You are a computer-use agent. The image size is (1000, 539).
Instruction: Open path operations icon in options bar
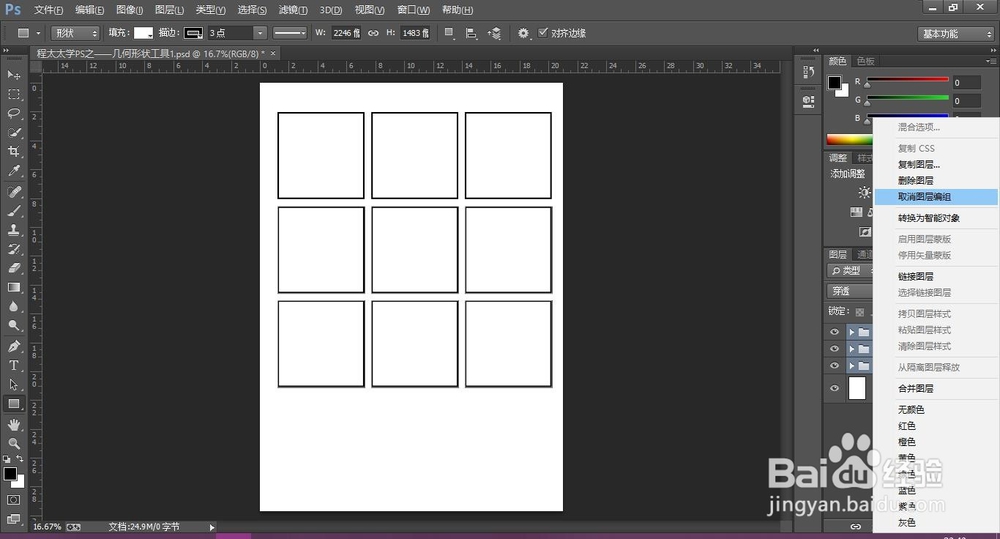tap(449, 33)
